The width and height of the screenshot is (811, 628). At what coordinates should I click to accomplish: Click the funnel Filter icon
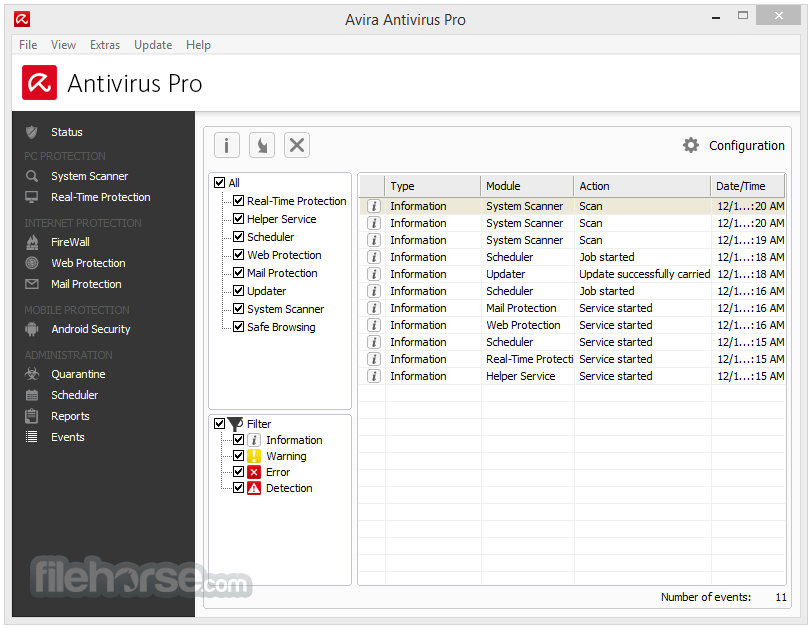click(x=235, y=424)
